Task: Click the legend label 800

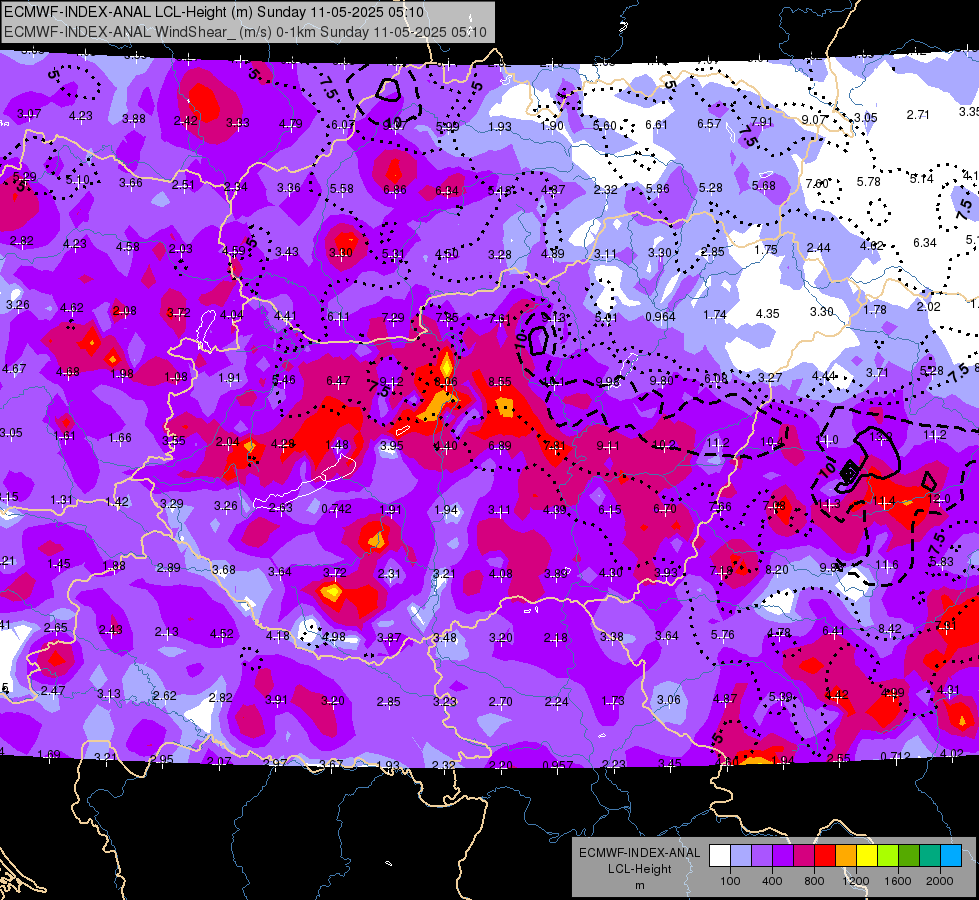Action: [x=814, y=881]
